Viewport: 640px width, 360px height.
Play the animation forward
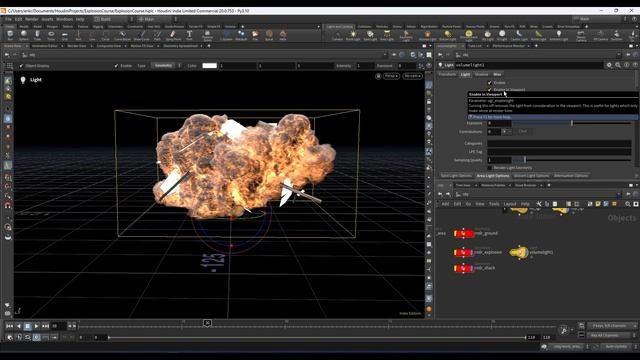pos(36,326)
